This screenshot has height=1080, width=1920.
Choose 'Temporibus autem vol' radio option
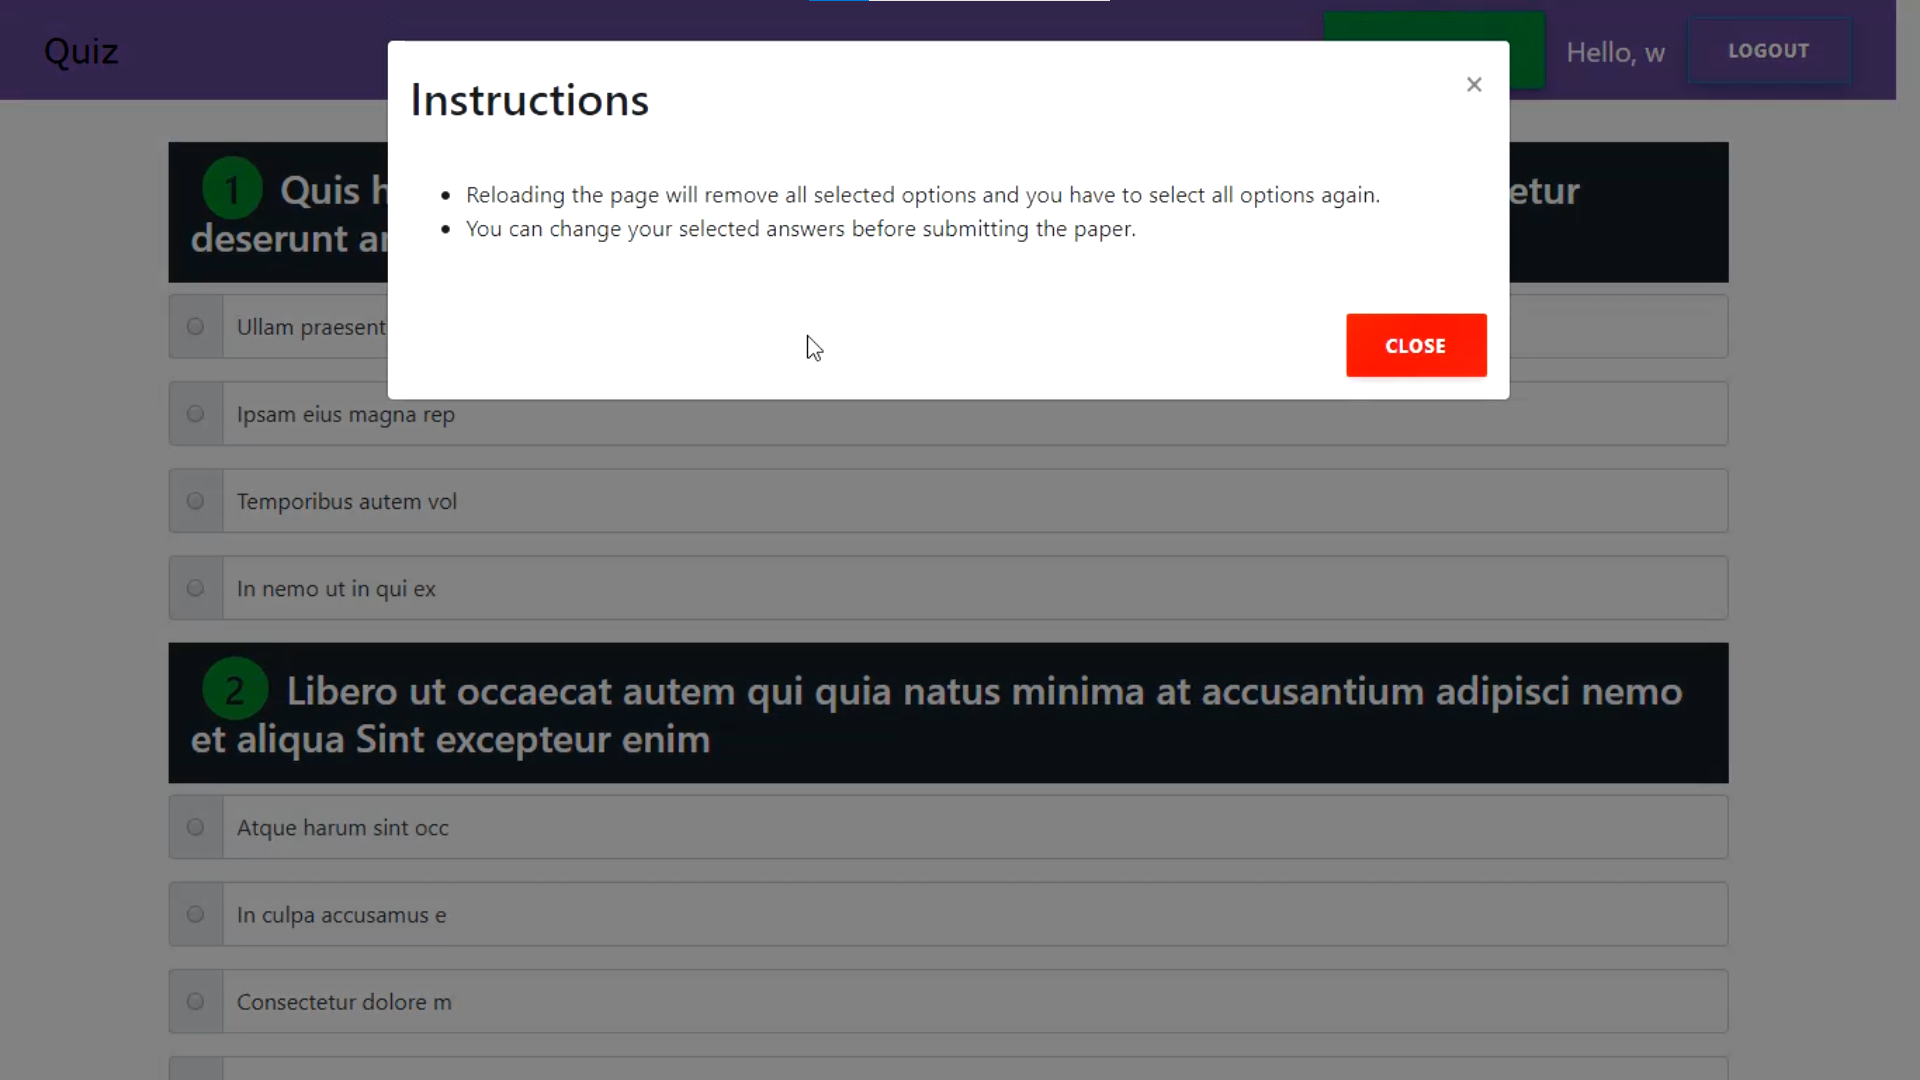click(x=196, y=501)
